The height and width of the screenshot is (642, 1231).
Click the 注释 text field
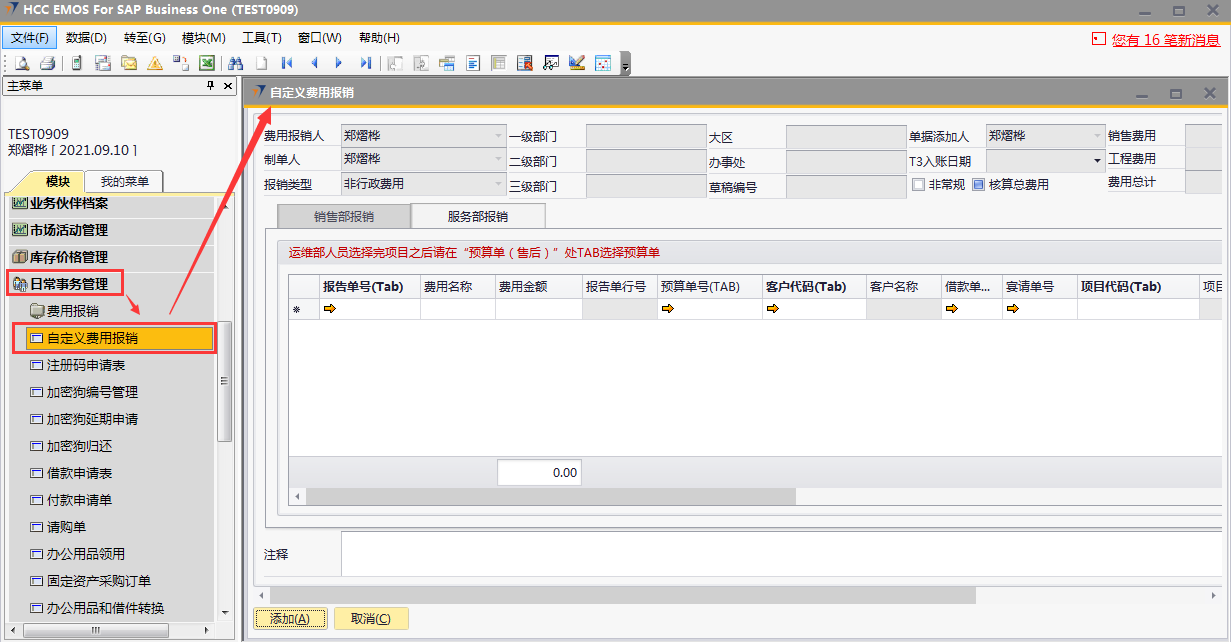[780, 554]
